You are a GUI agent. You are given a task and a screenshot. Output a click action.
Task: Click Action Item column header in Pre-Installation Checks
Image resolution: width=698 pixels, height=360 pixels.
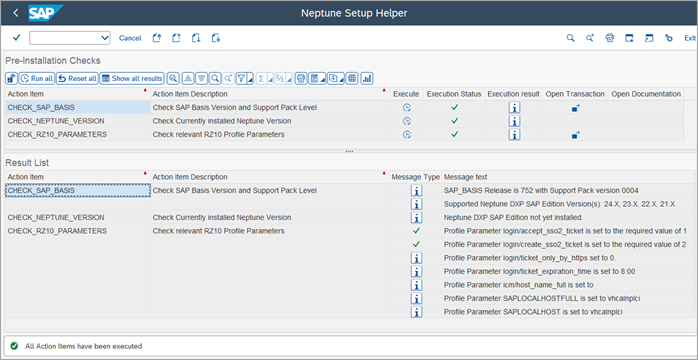coord(77,94)
